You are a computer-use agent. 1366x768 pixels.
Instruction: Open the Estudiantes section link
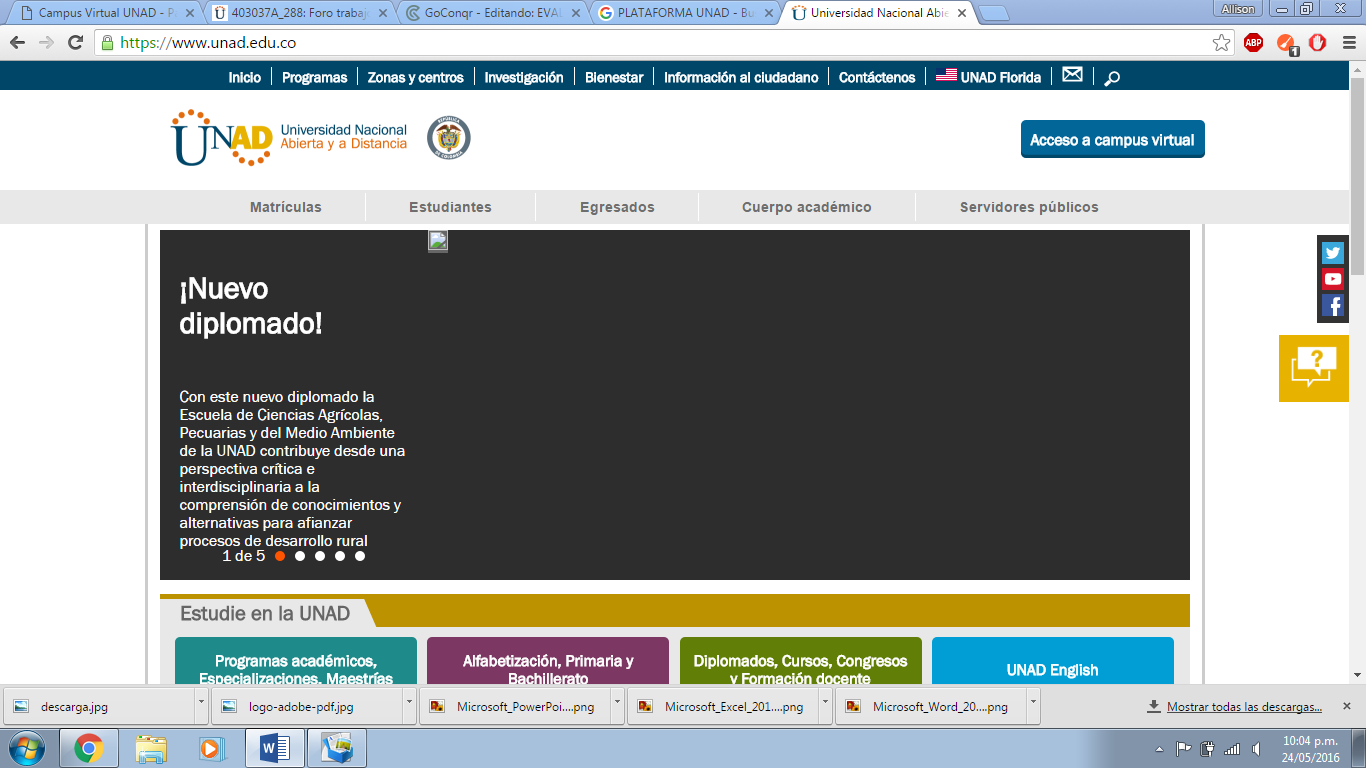tap(450, 207)
